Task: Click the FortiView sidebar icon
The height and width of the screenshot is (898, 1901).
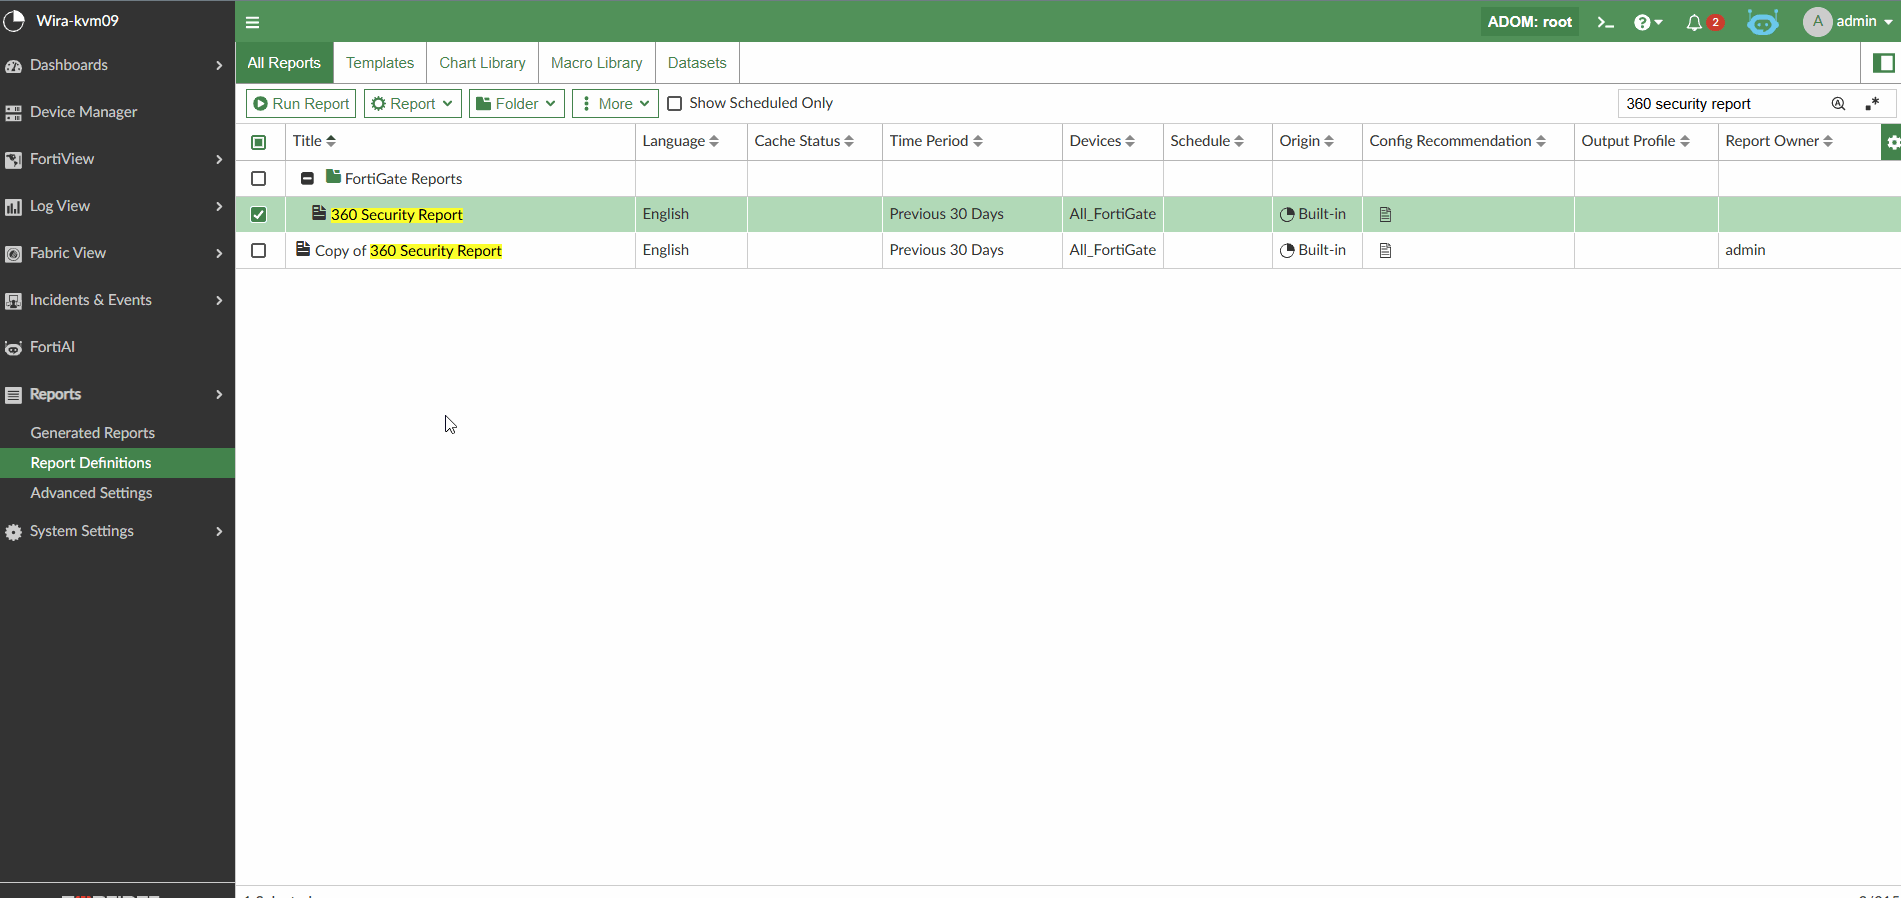Action: click(x=13, y=160)
